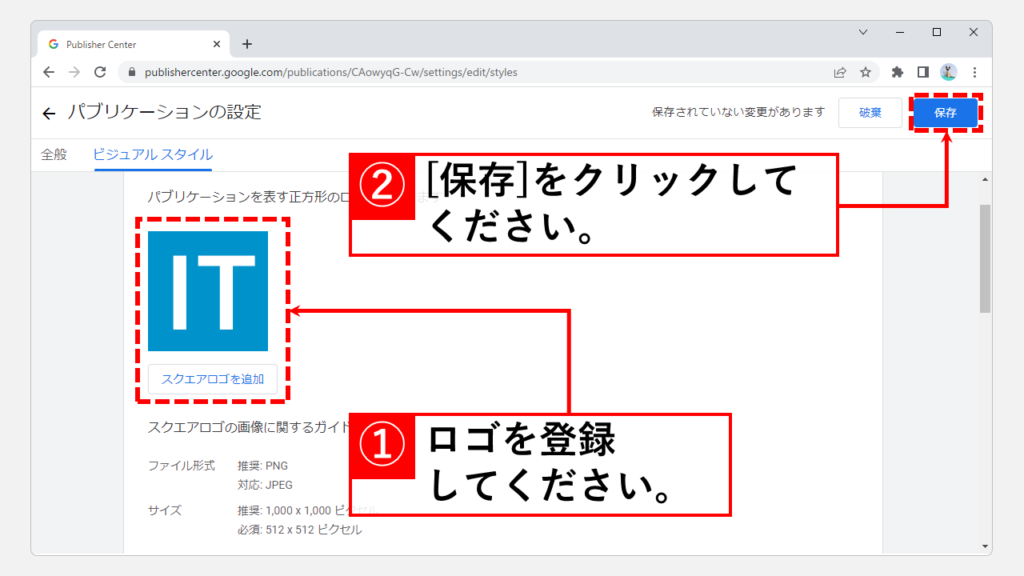
Task: Minimize the browser window
Action: (900, 32)
